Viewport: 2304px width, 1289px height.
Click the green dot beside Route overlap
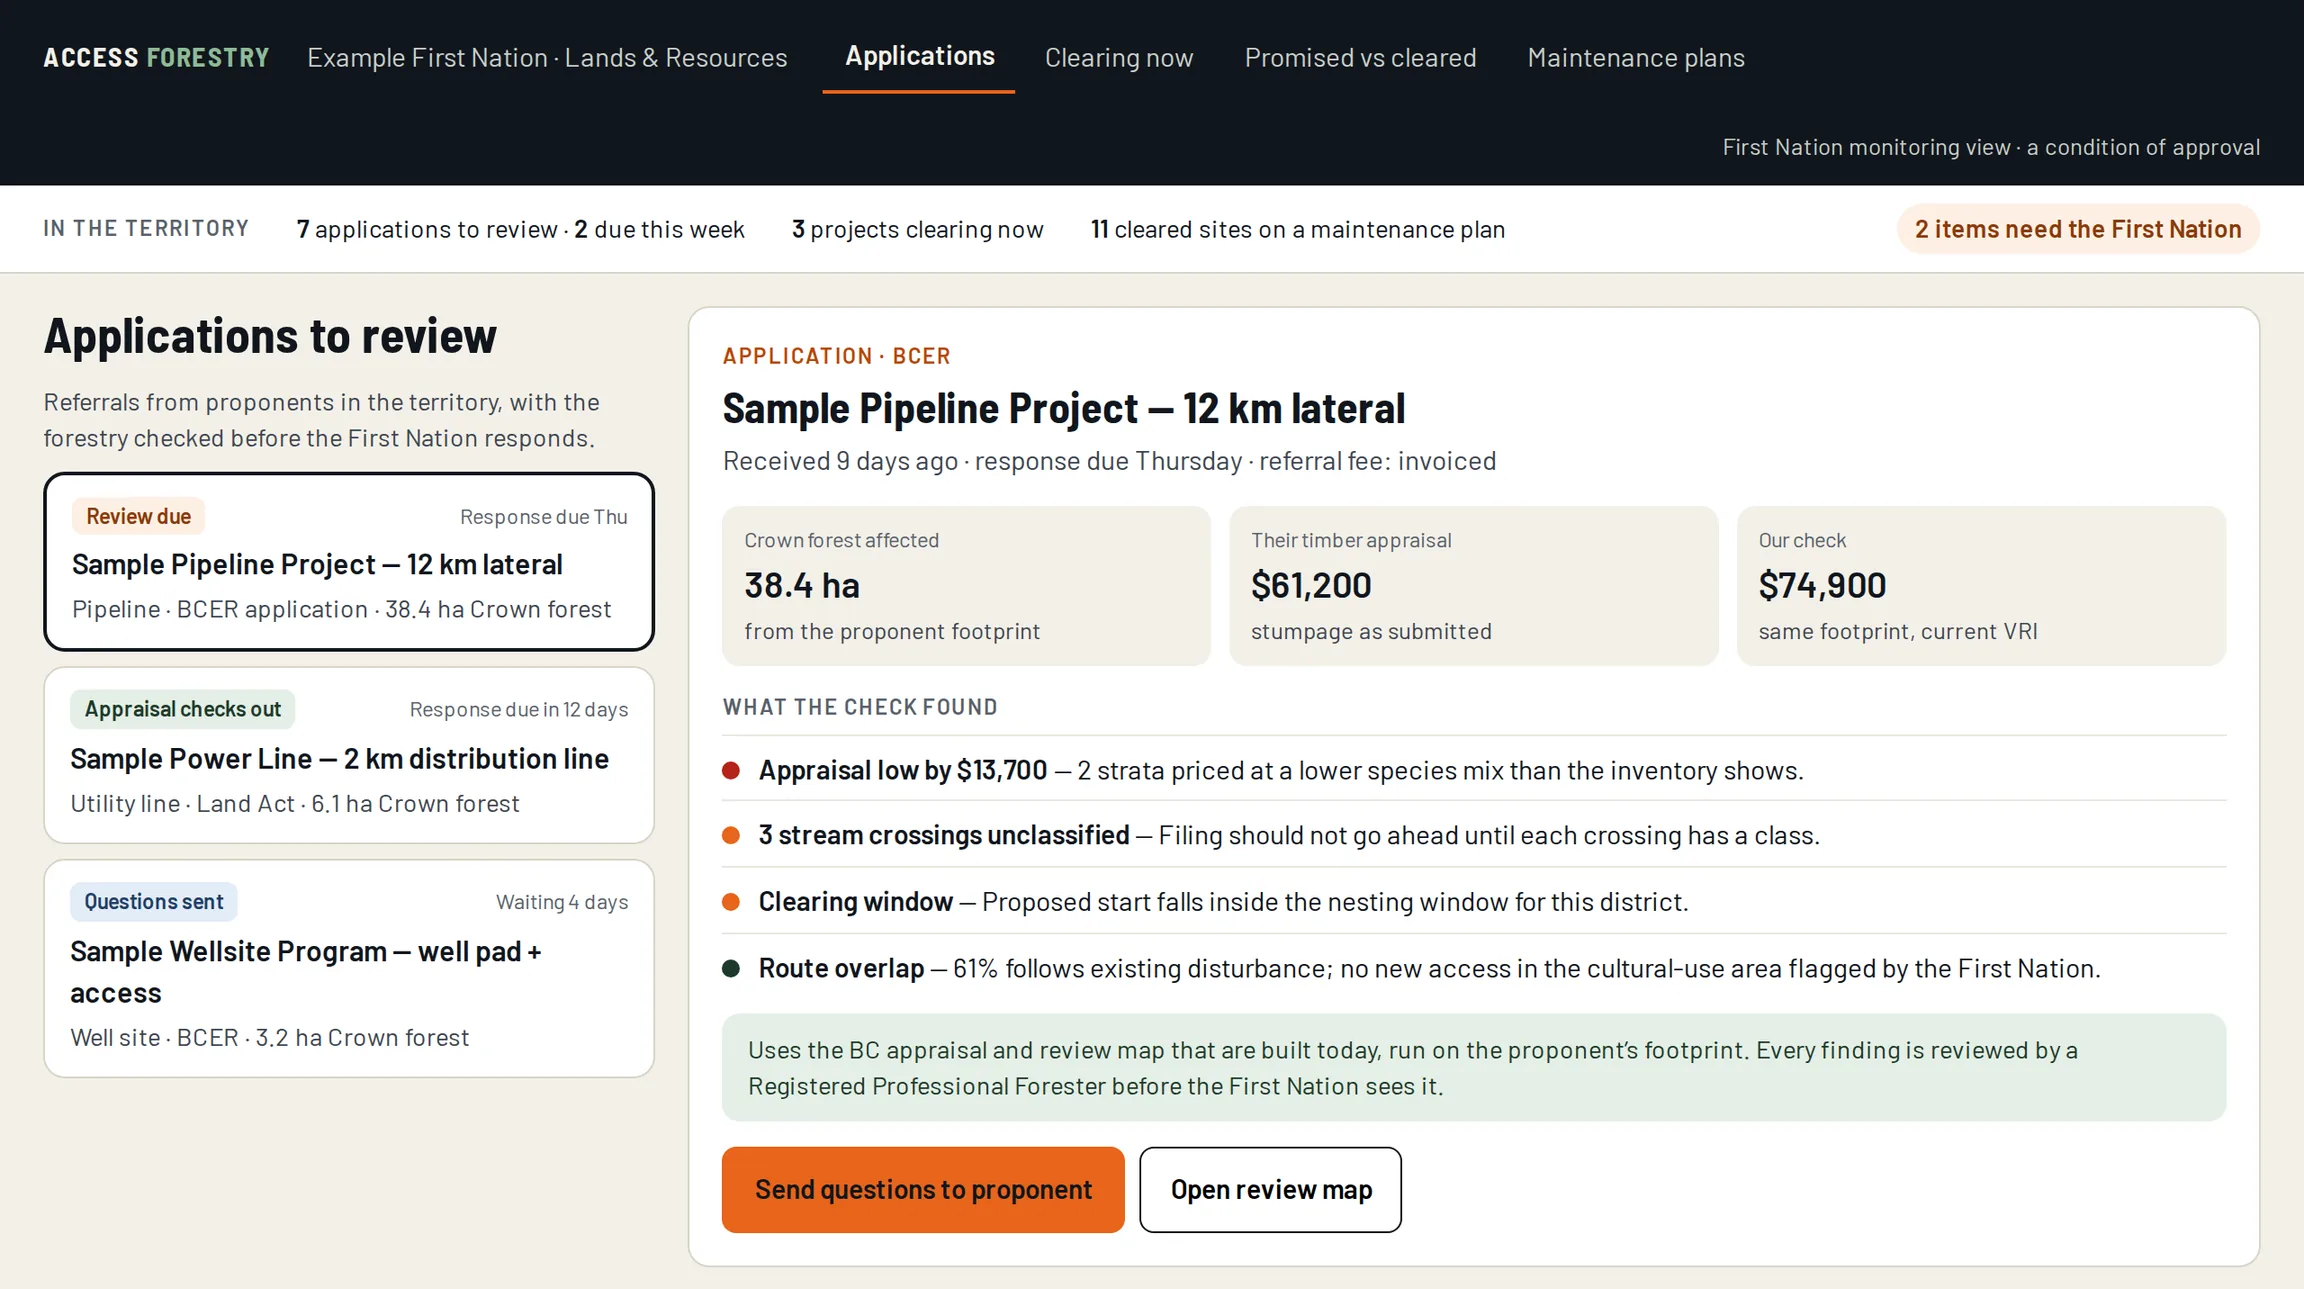point(731,968)
